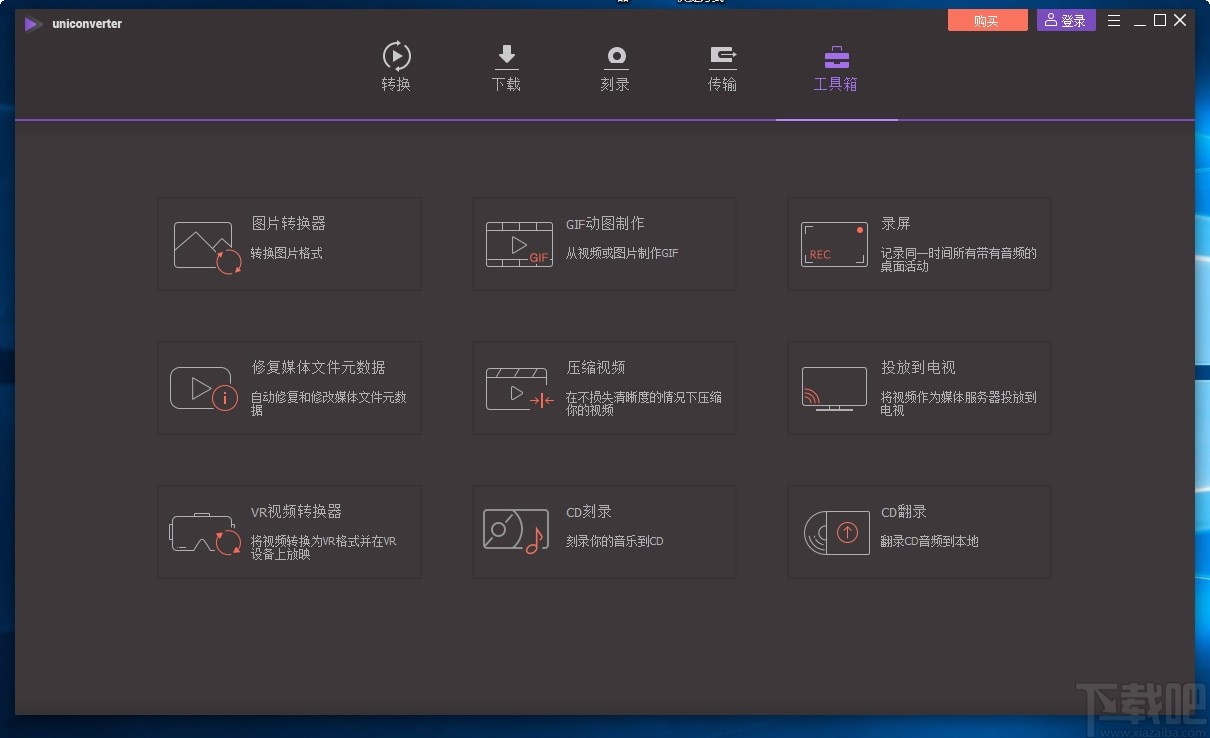Open the CD翻录 CD ripper tool

918,531
